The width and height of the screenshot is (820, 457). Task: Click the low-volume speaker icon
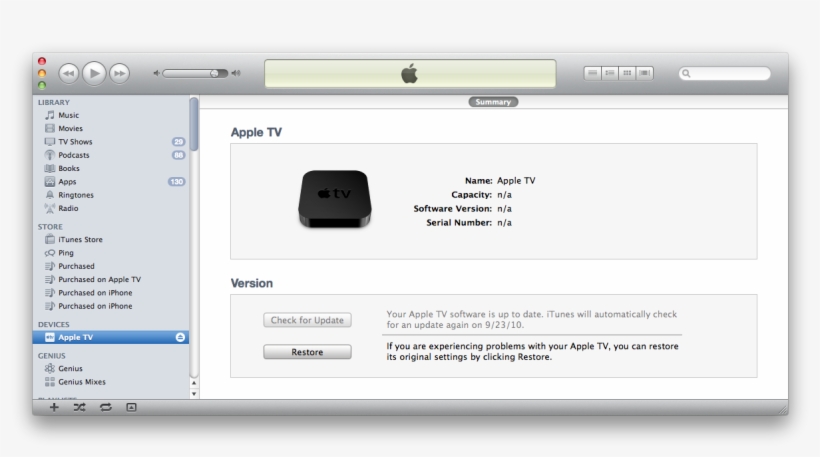[x=156, y=73]
